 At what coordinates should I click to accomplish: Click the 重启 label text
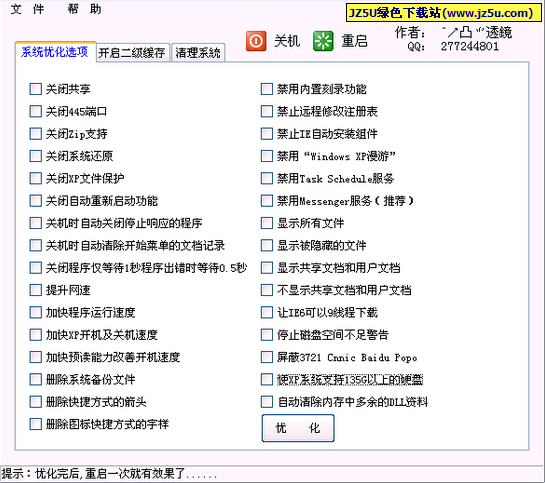click(354, 41)
